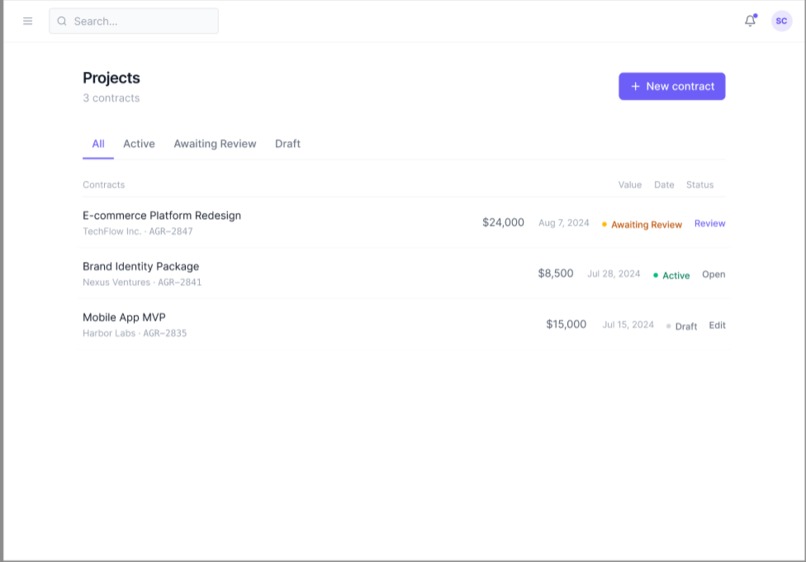Click the Contracts column header
The height and width of the screenshot is (562, 806).
[x=104, y=185]
